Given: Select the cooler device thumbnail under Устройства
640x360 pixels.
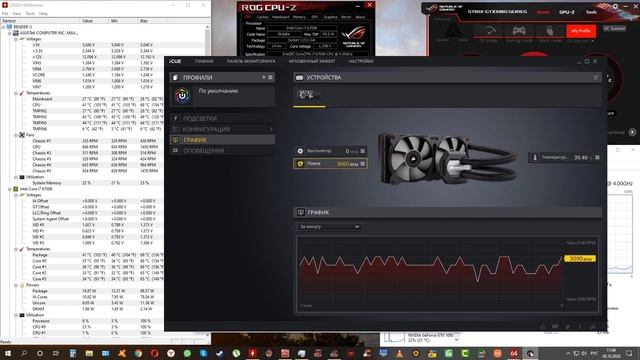Looking at the screenshot, I should [309, 96].
